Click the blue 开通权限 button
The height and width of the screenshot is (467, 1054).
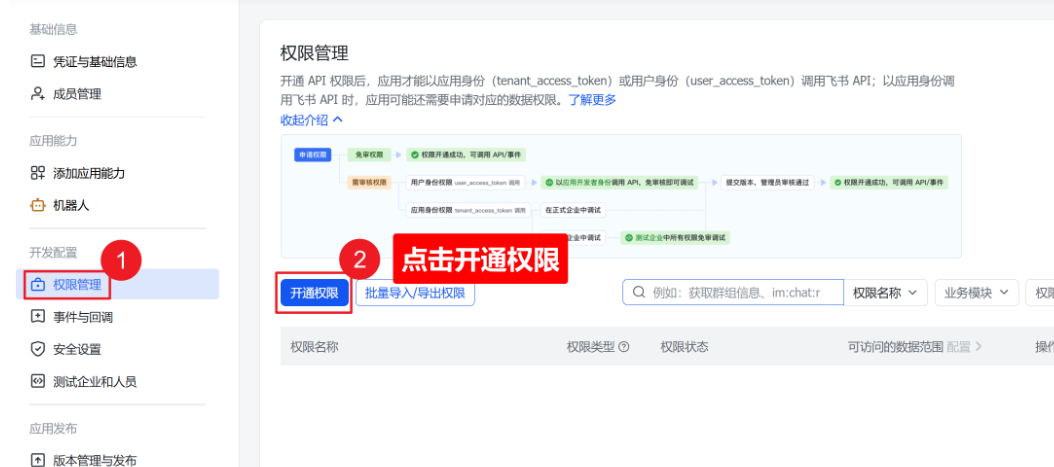click(314, 293)
